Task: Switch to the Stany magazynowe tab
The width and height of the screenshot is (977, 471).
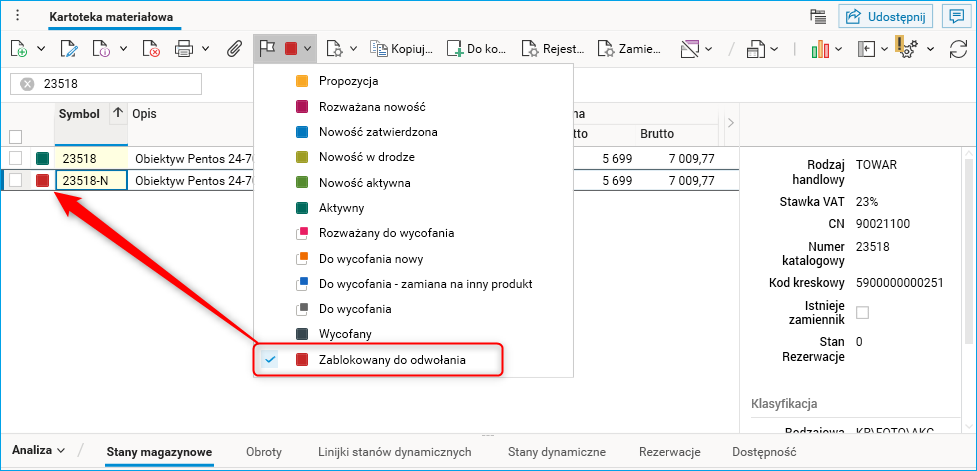Action: [160, 452]
